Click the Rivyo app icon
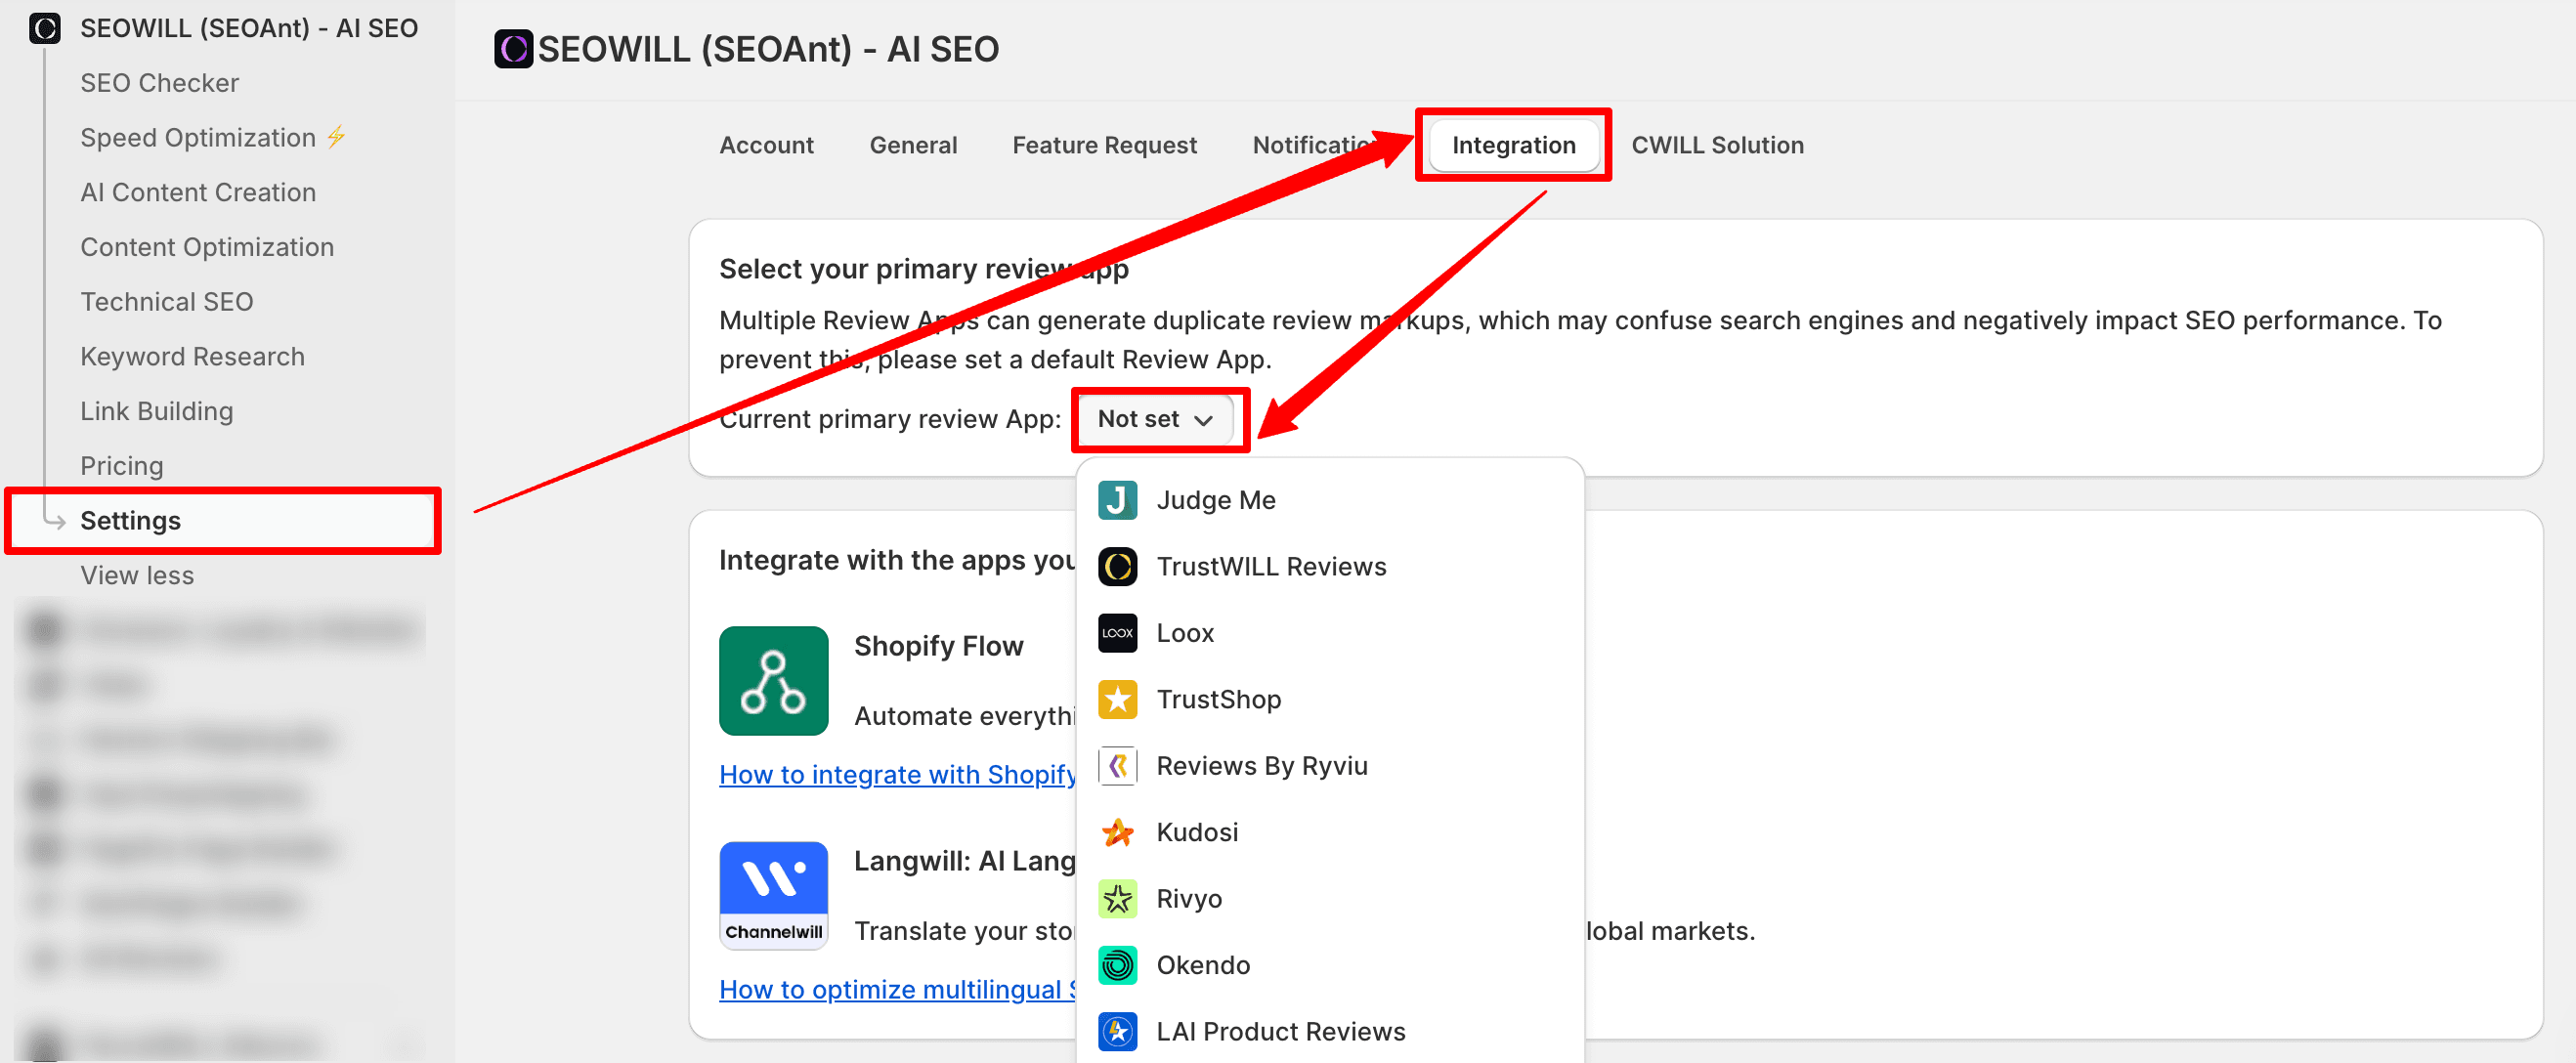 pyautogui.click(x=1117, y=898)
